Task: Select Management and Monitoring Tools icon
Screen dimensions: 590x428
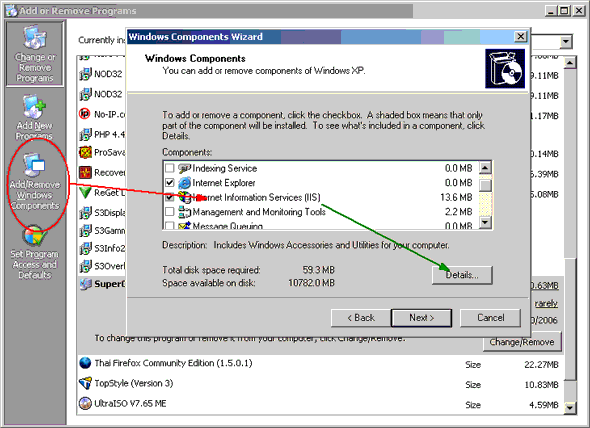Action: click(x=184, y=212)
